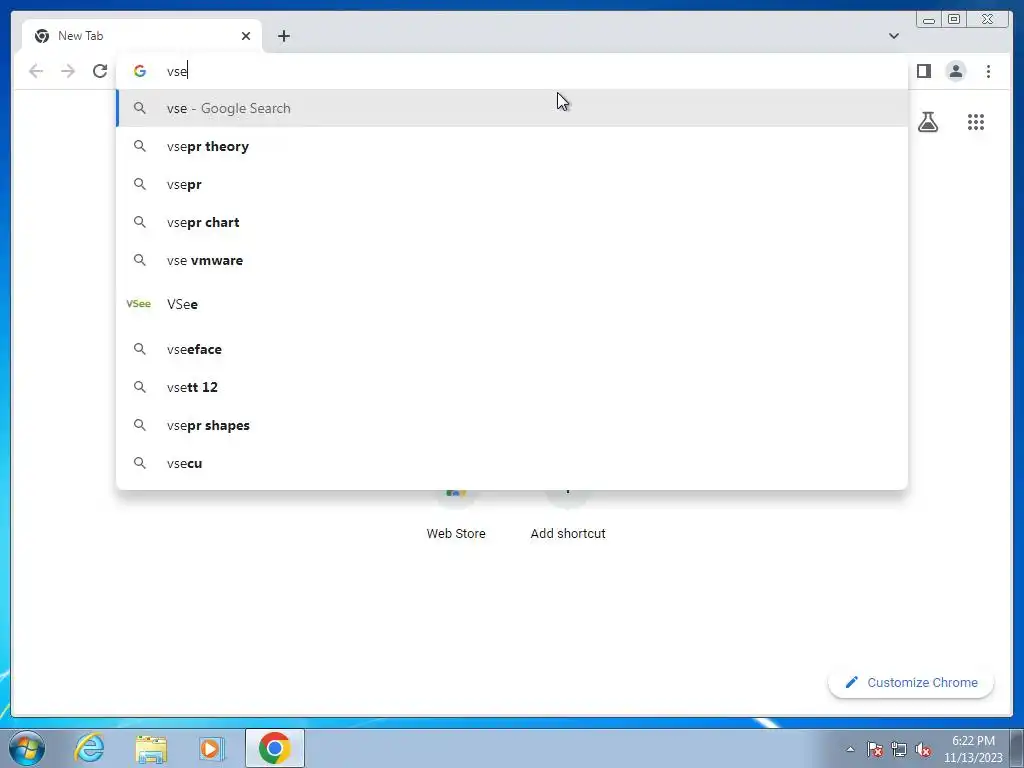Go back using the back arrow

click(36, 71)
